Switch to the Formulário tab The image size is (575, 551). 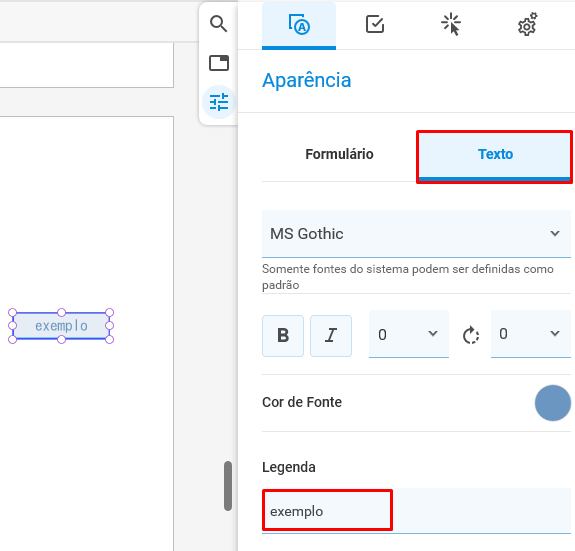coord(339,154)
